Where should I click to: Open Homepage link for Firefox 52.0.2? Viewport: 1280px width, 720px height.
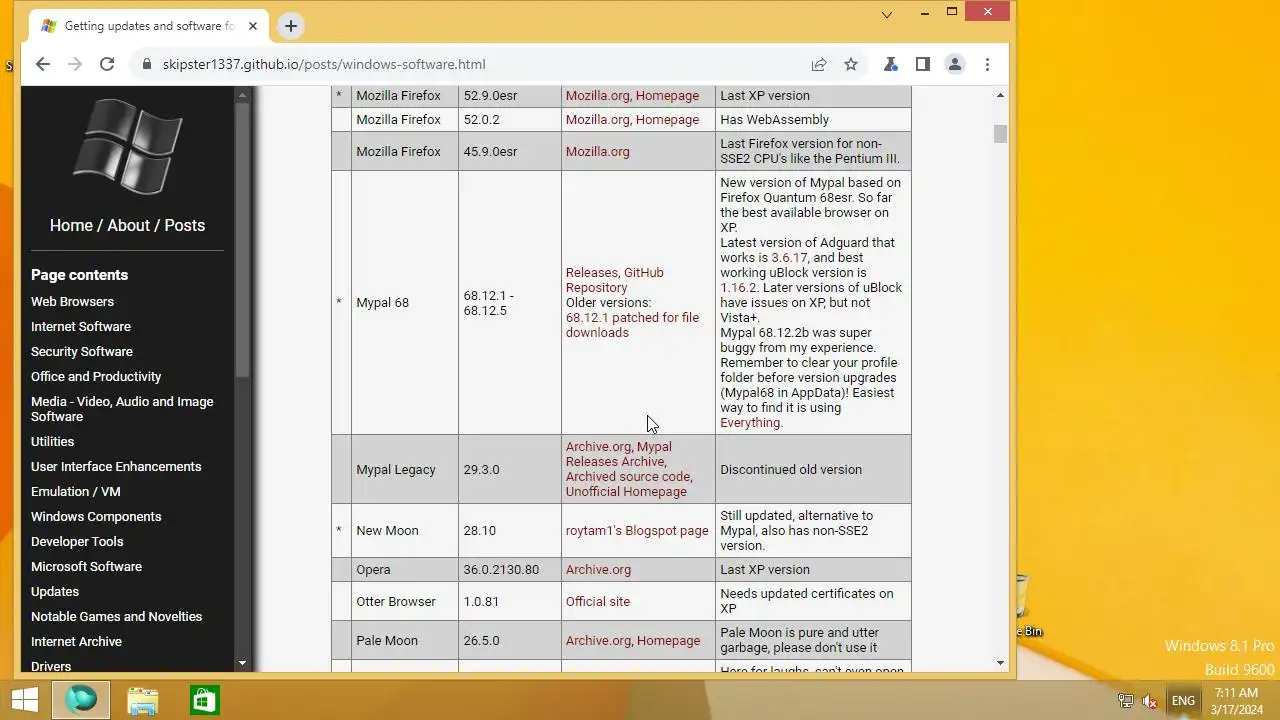pos(667,120)
